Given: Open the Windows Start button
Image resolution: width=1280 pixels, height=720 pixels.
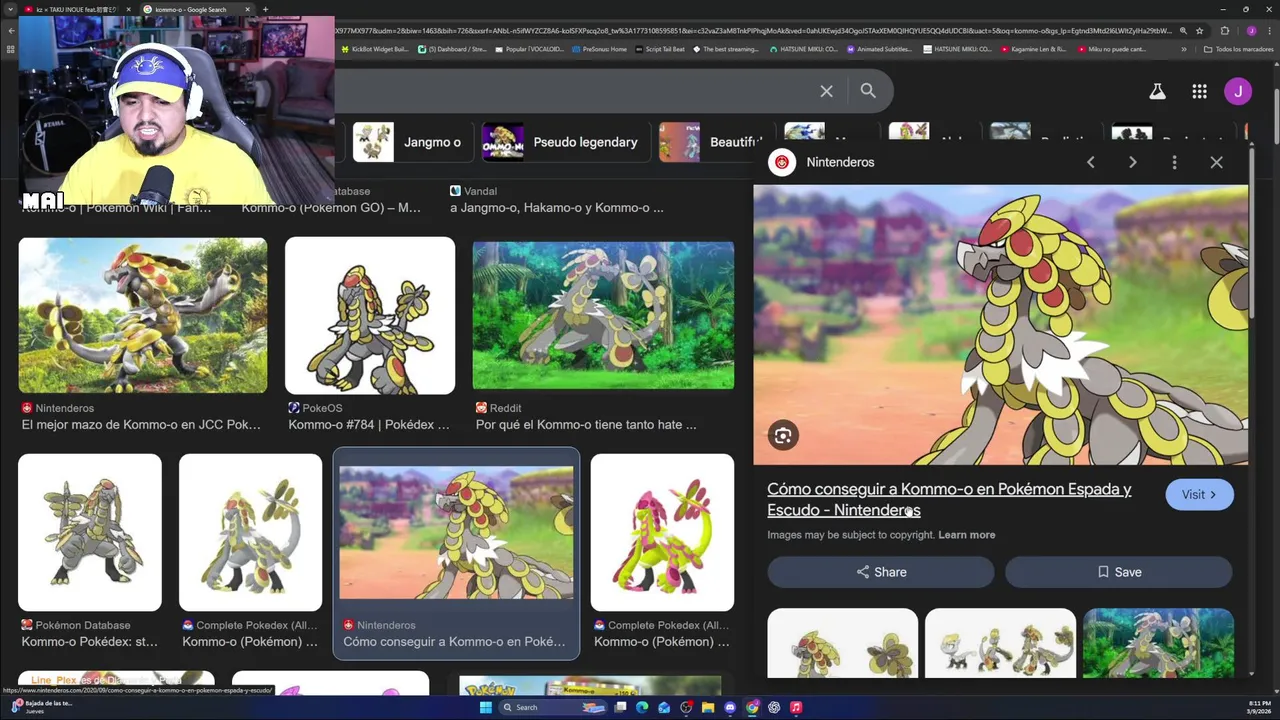Looking at the screenshot, I should [x=486, y=707].
